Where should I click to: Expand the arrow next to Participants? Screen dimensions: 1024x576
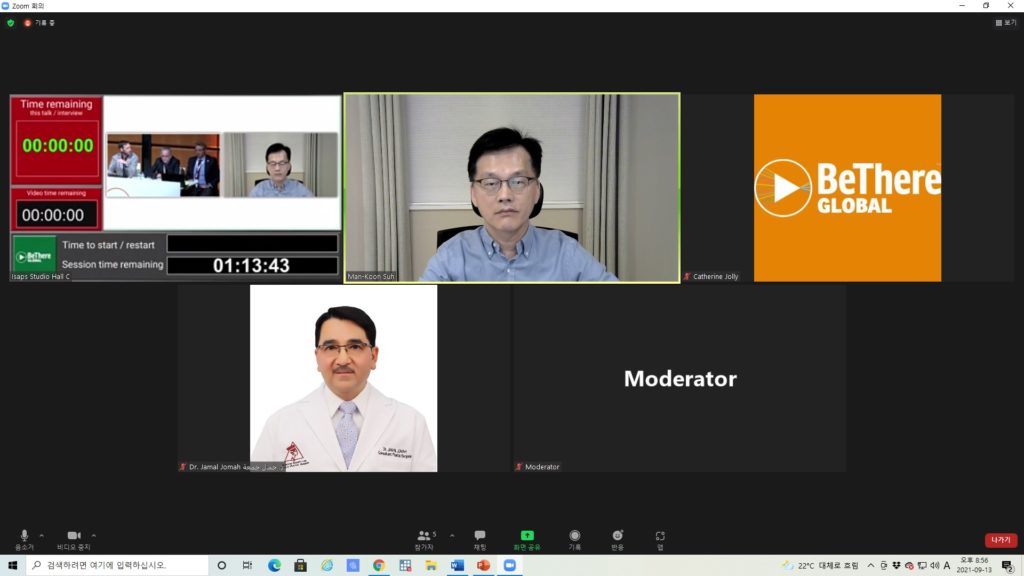452,535
